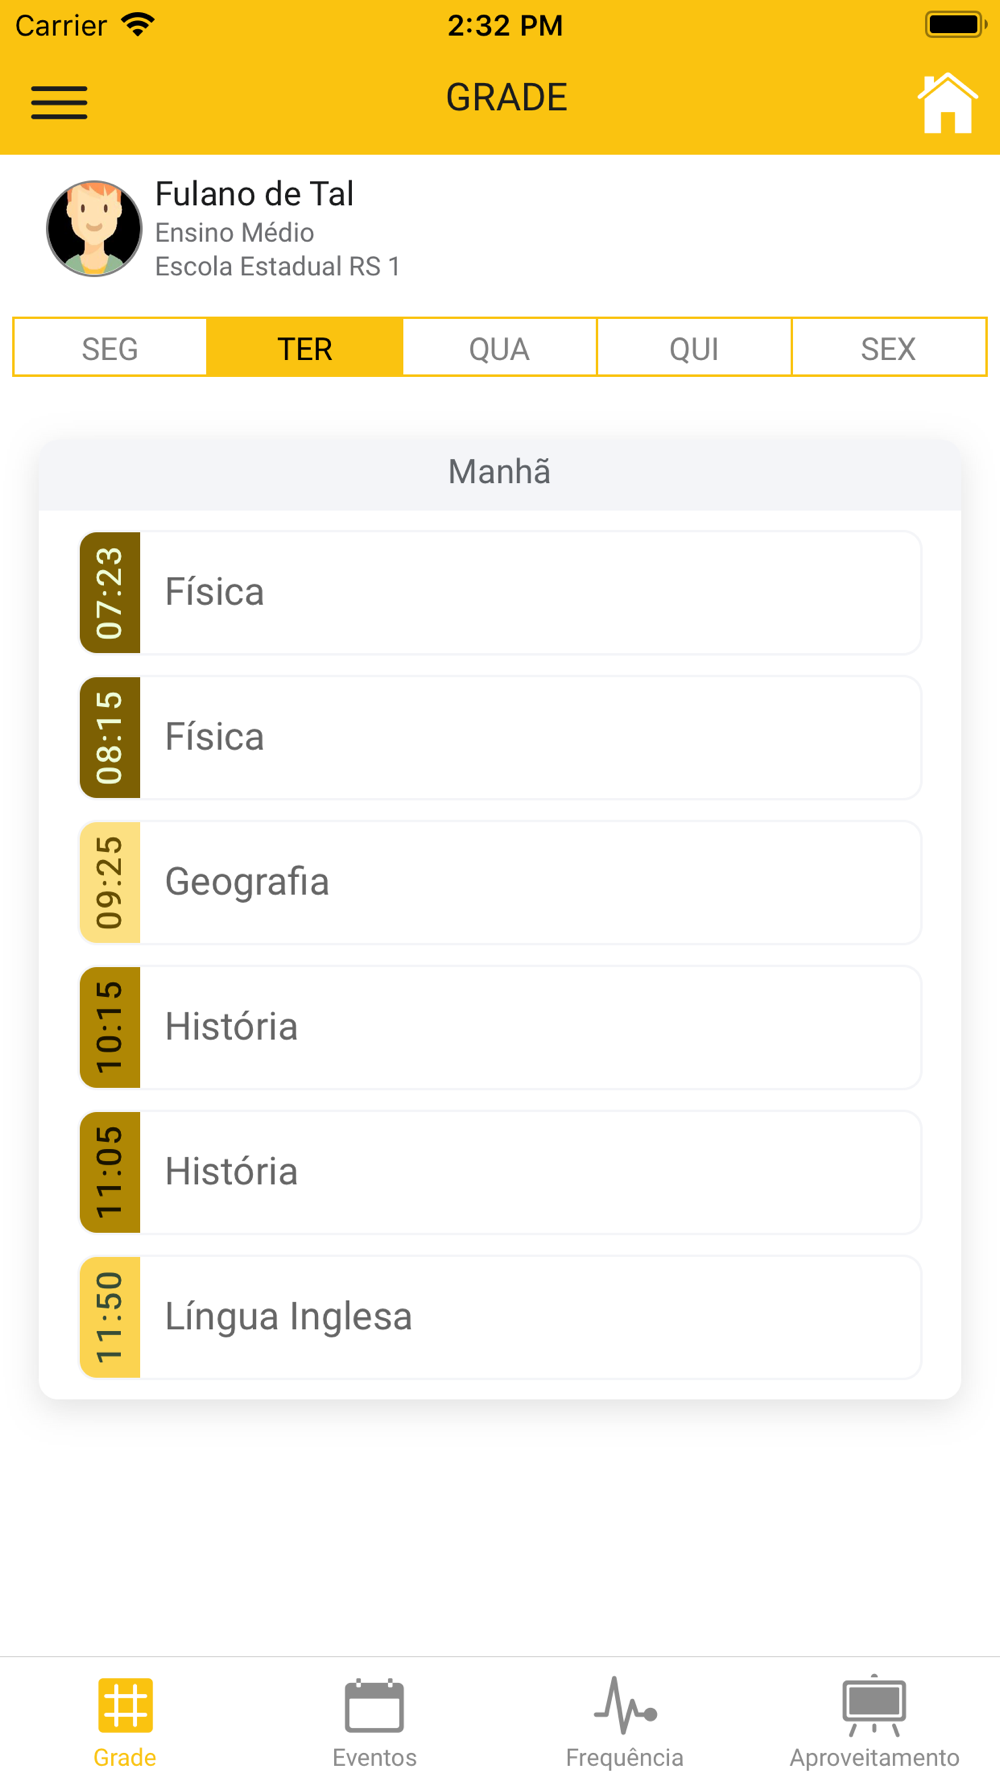Open the hamburger menu
This screenshot has width=1000, height=1778.
tap(59, 102)
